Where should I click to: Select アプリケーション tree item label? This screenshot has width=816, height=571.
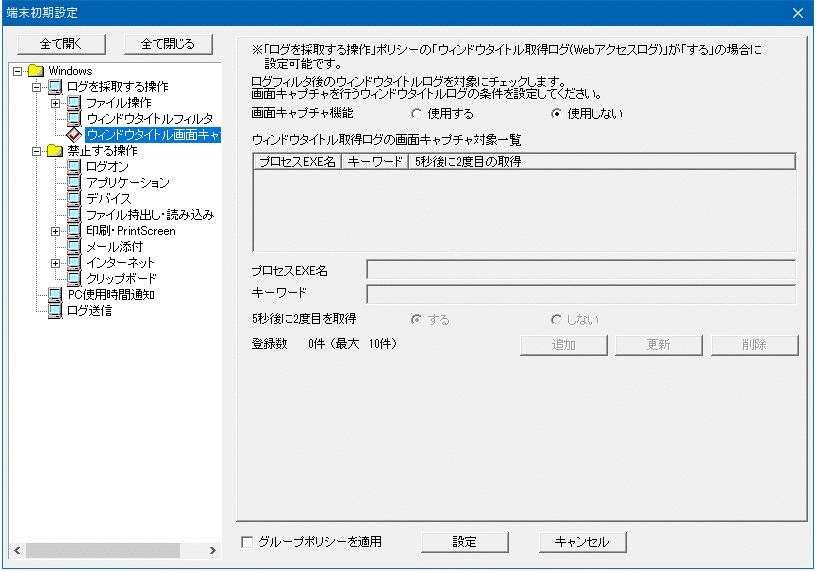128,183
